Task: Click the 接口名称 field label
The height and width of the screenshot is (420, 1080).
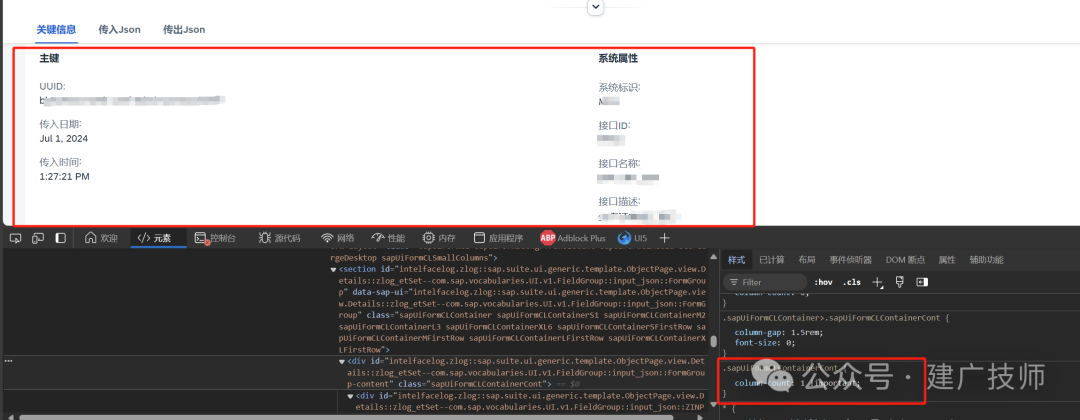Action: (x=619, y=164)
